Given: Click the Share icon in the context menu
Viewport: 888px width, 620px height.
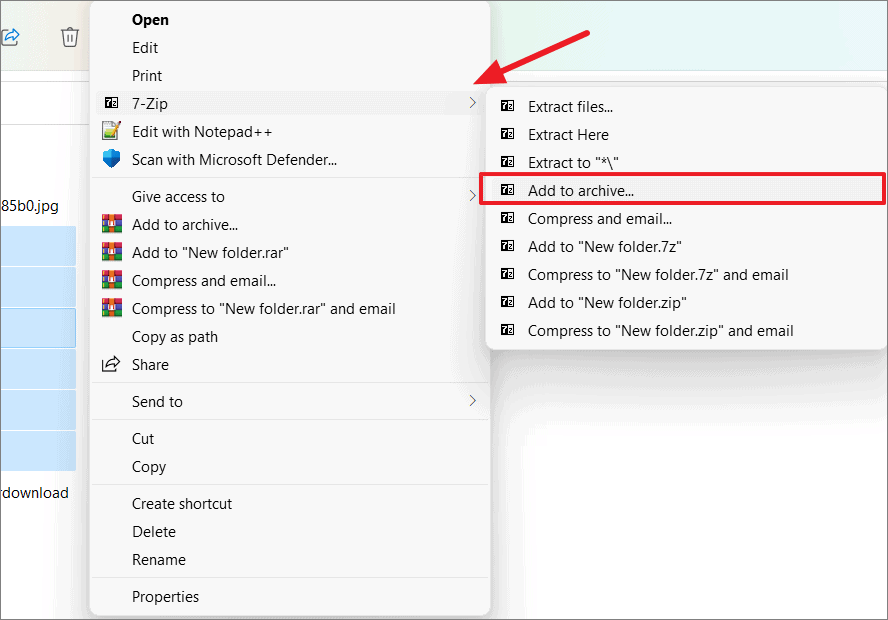Looking at the screenshot, I should click(111, 364).
